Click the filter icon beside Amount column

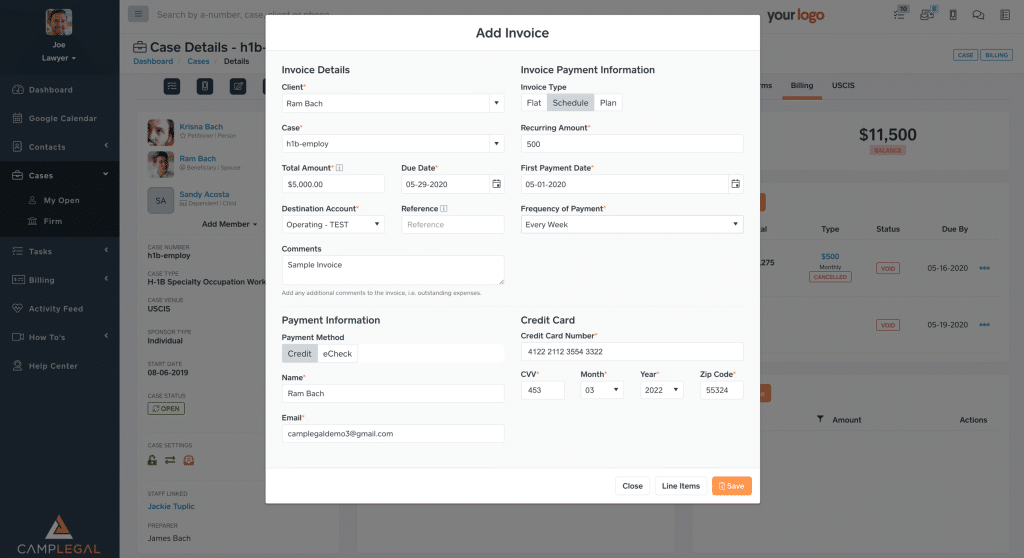point(820,419)
